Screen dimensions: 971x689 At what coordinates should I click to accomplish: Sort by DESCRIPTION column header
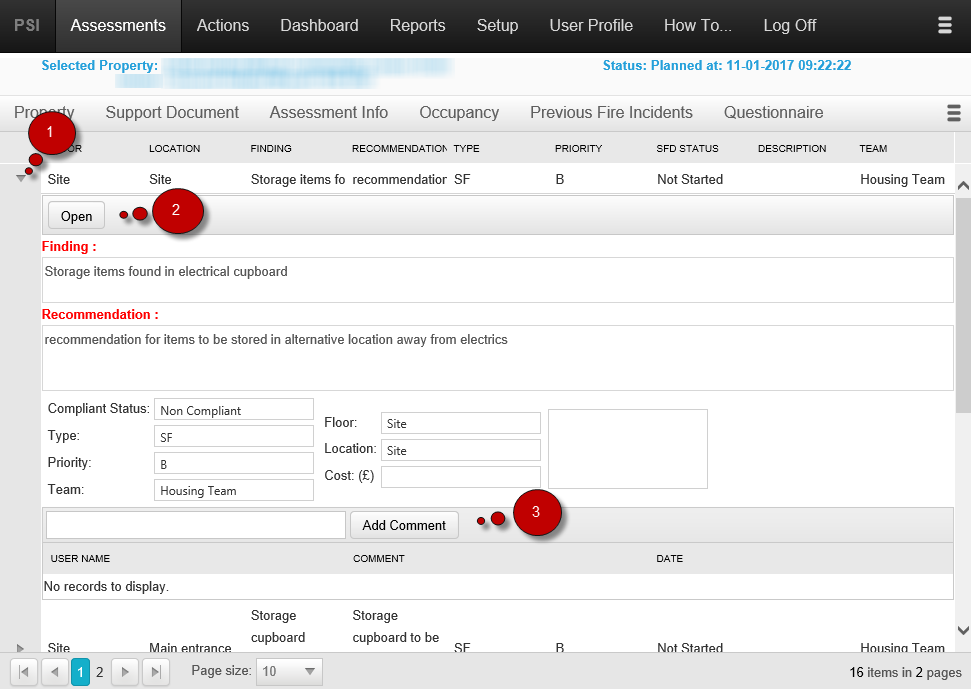point(792,149)
